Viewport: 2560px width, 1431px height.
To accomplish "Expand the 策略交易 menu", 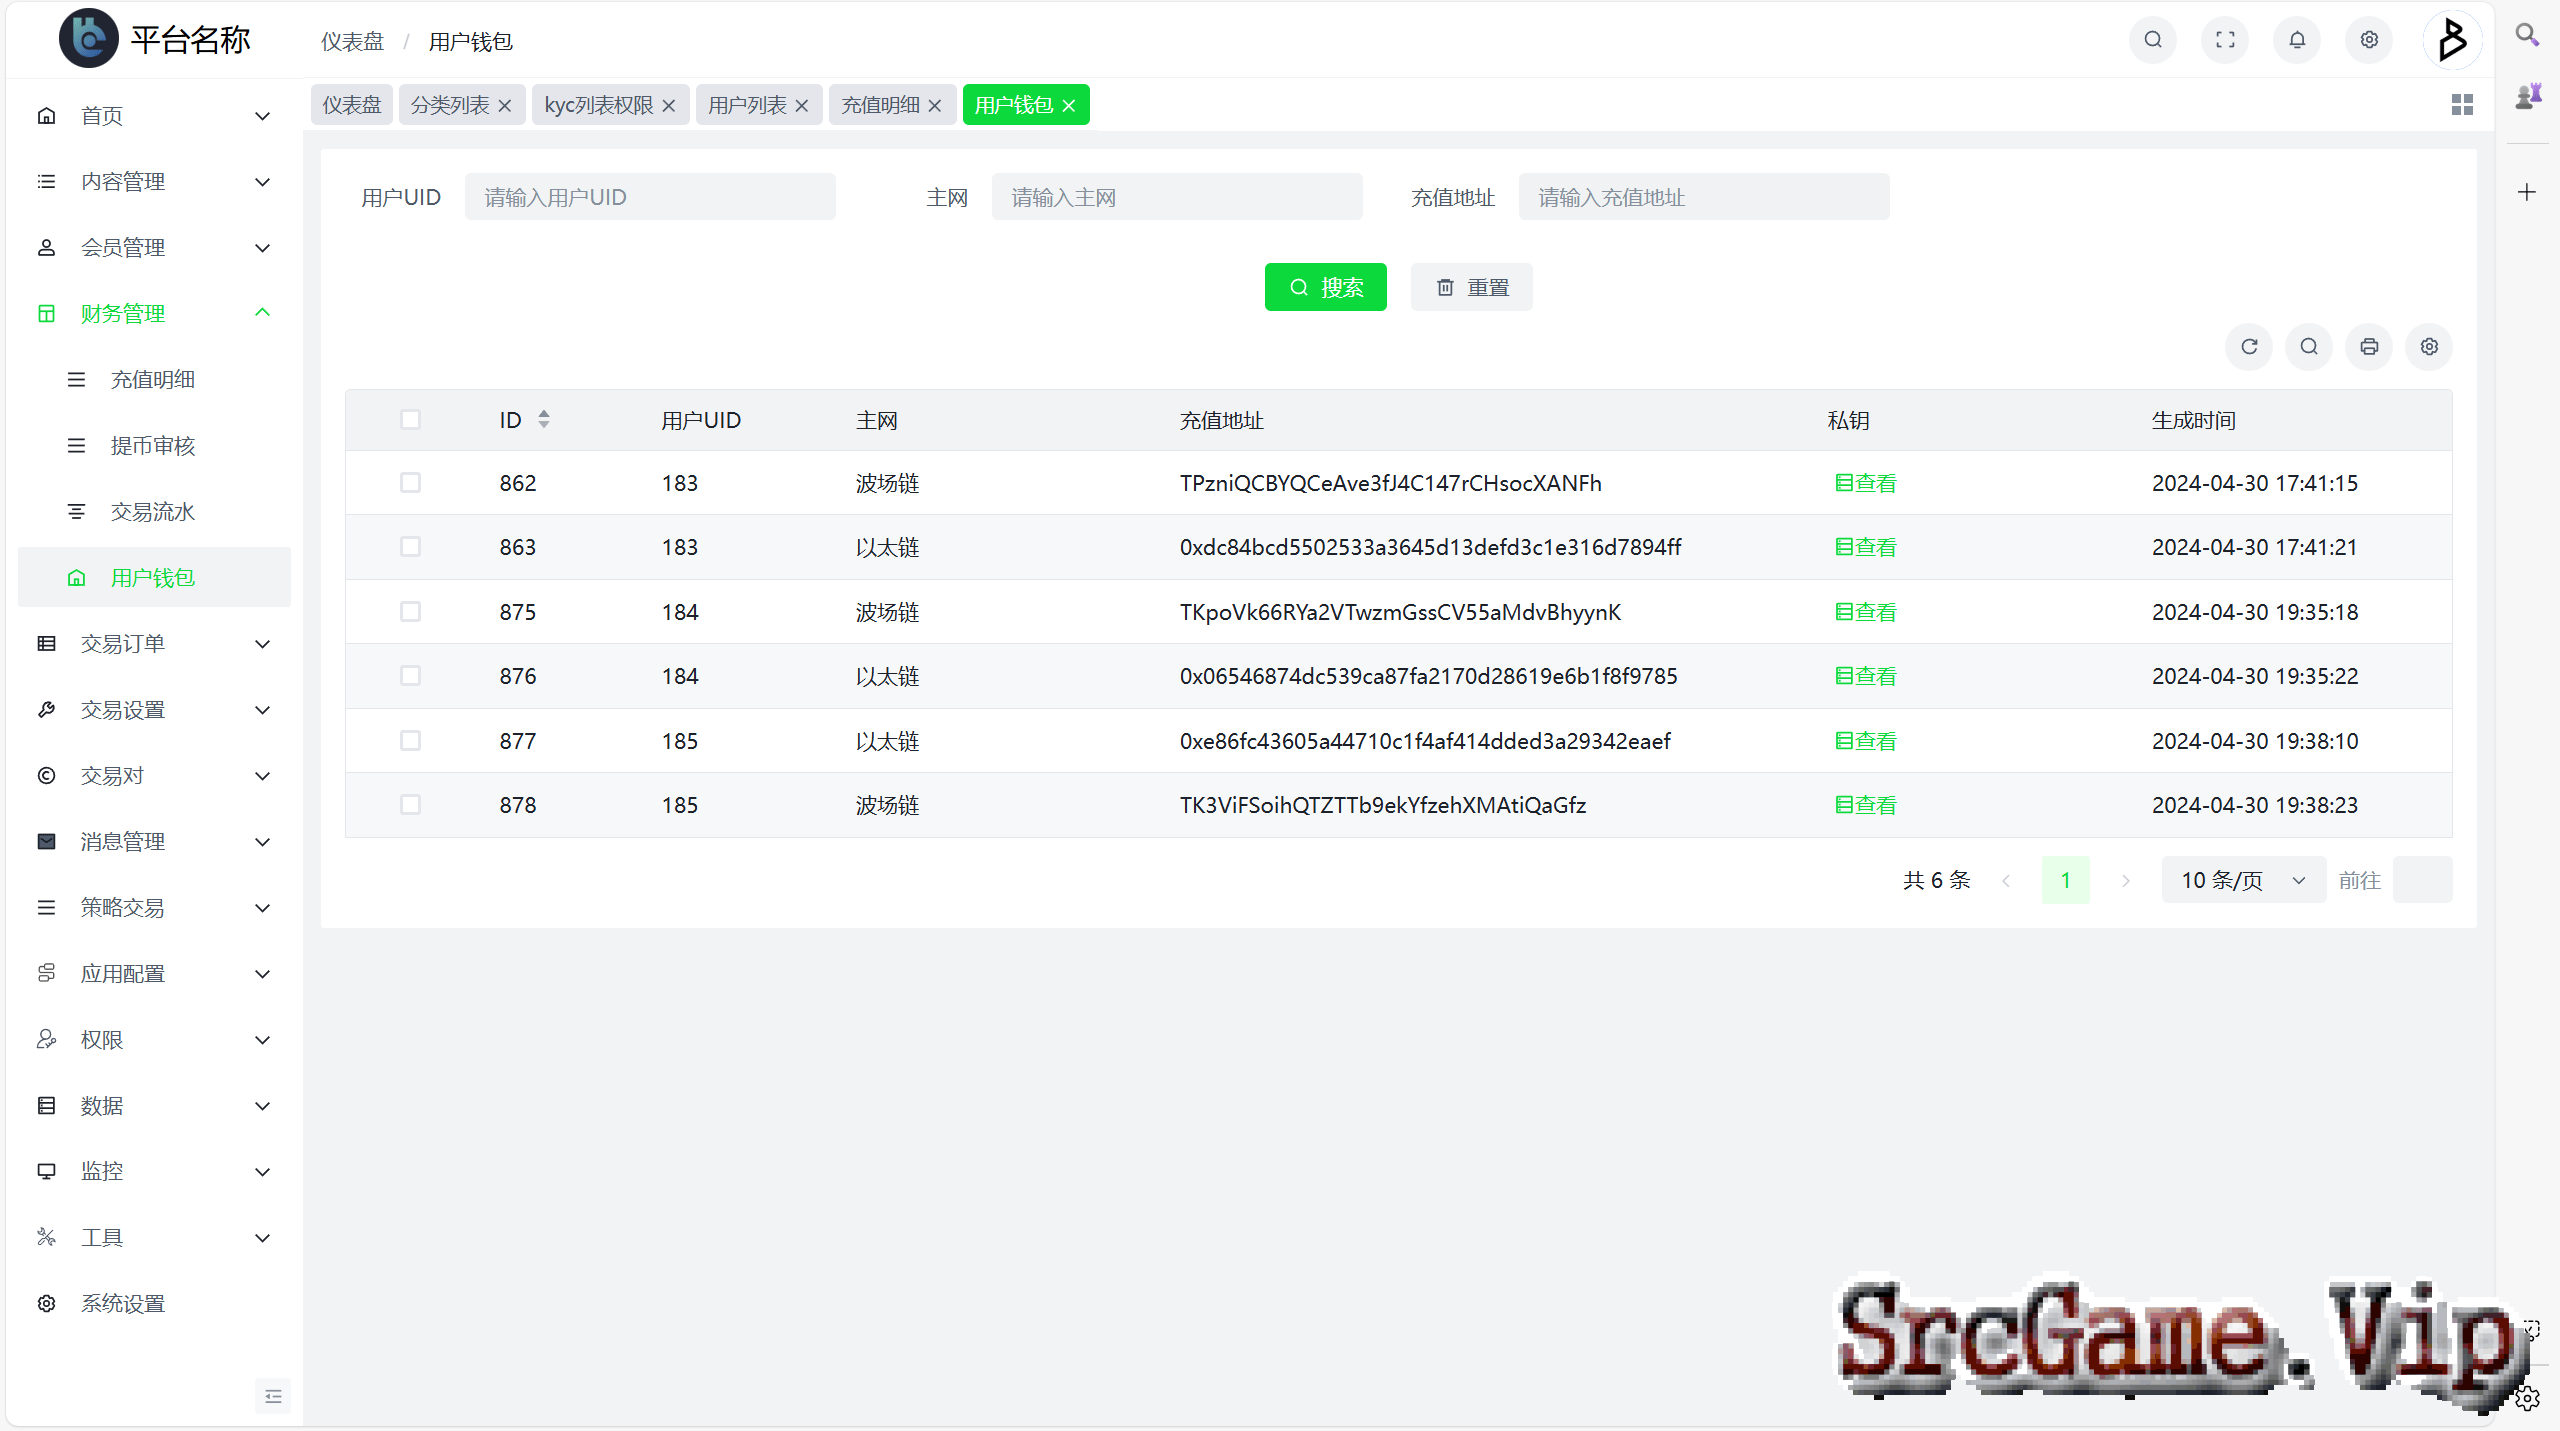I will coord(154,908).
